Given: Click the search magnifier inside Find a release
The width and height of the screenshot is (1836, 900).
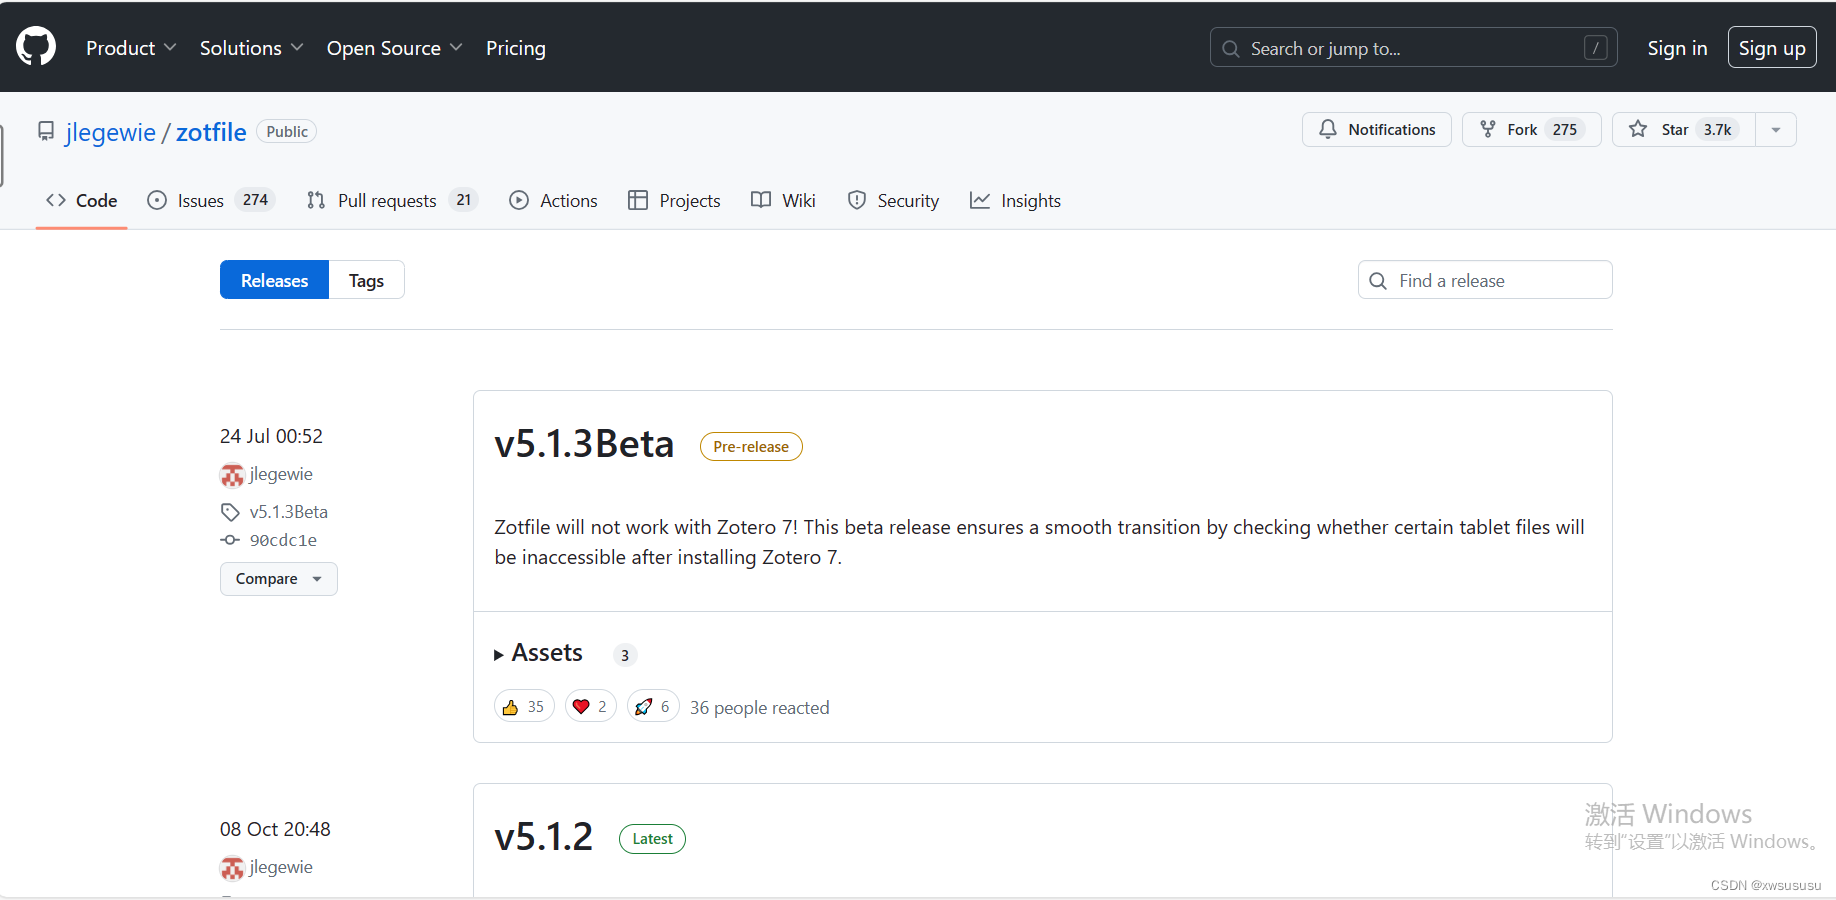Looking at the screenshot, I should coord(1378,281).
